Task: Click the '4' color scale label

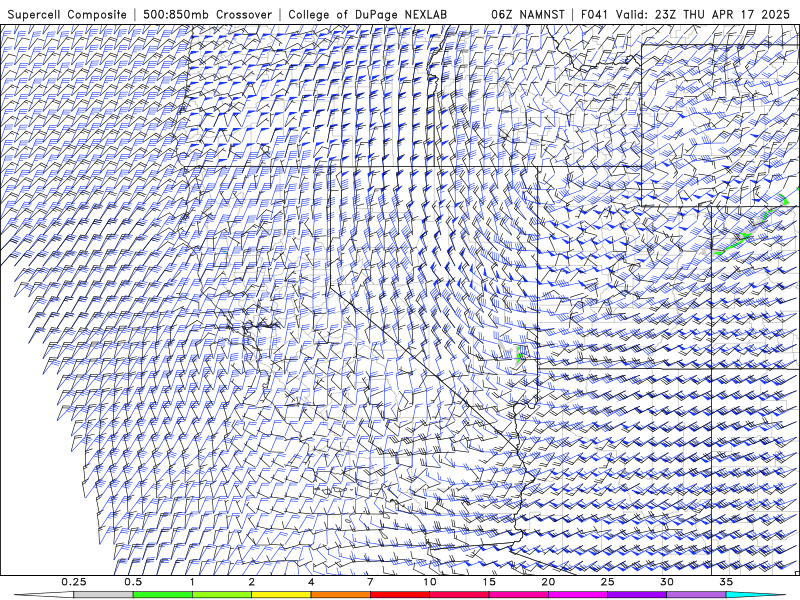Action: pos(311,582)
